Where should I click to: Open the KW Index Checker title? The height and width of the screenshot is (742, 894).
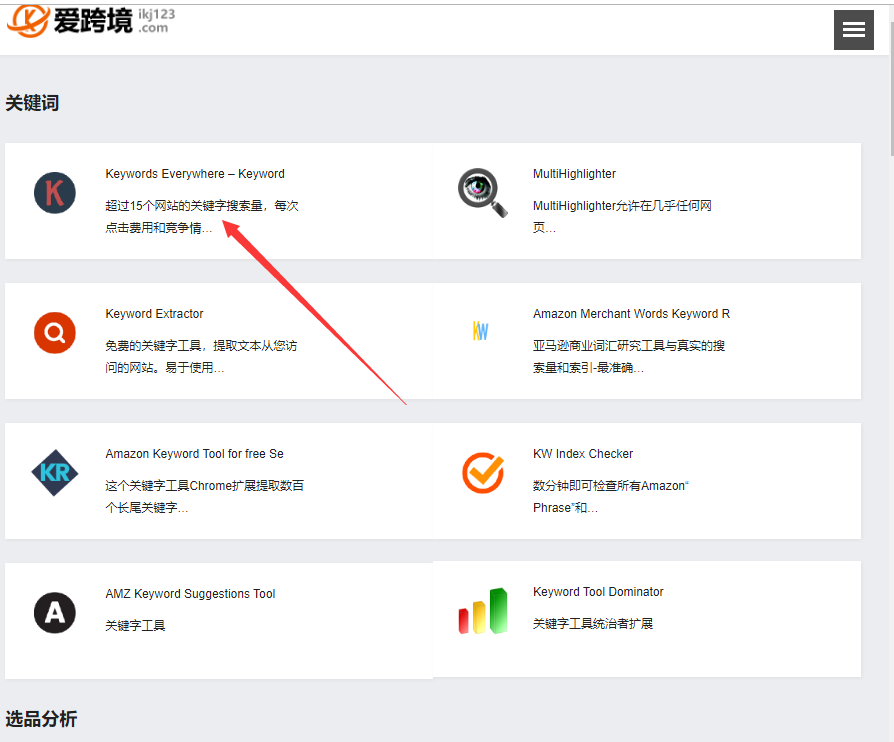583,454
